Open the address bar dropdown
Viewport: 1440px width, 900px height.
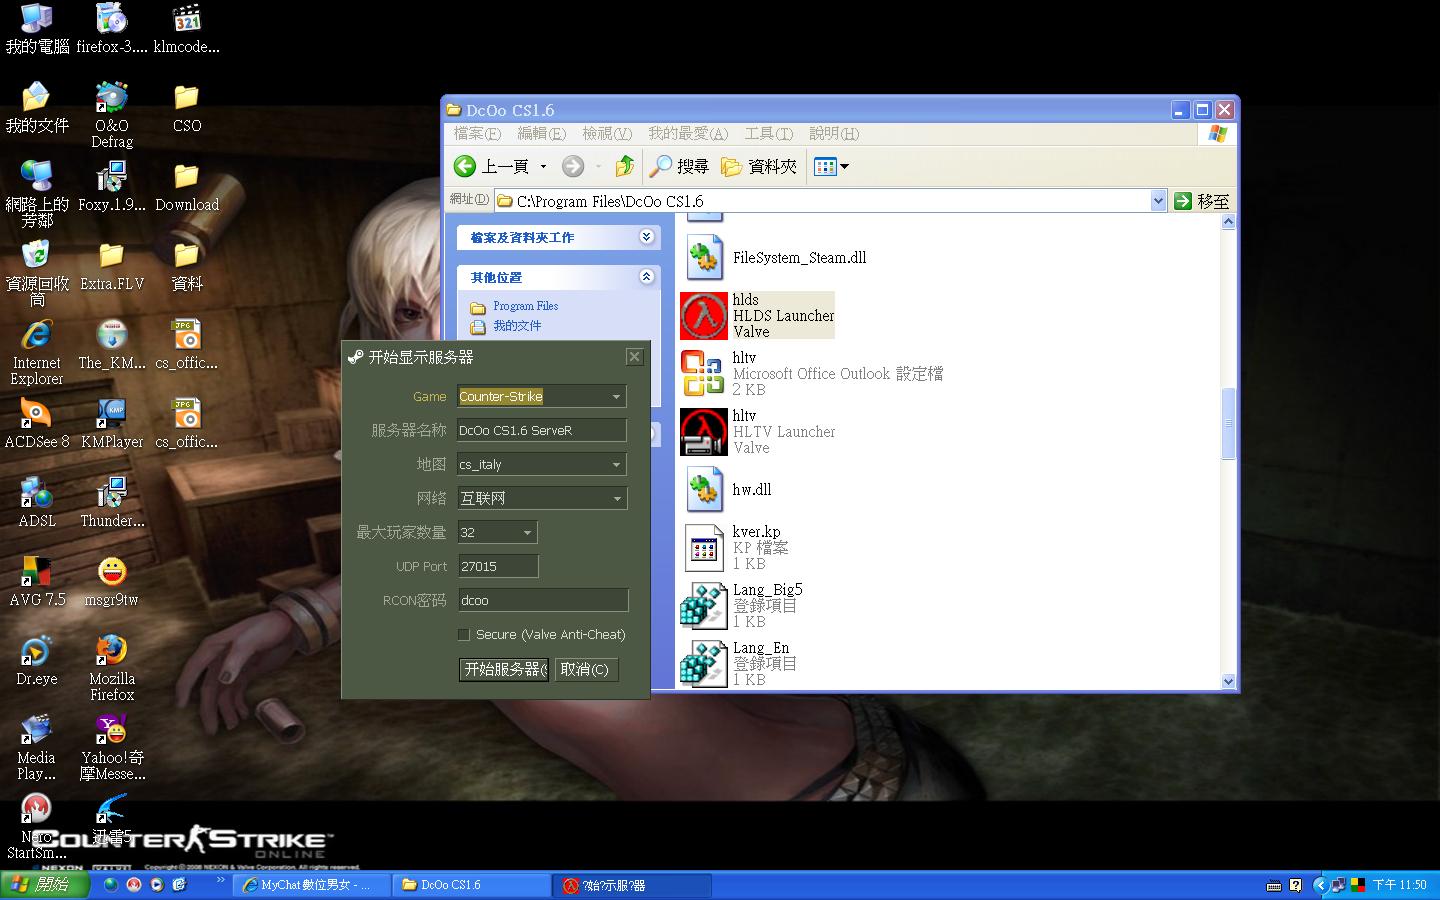point(1158,201)
